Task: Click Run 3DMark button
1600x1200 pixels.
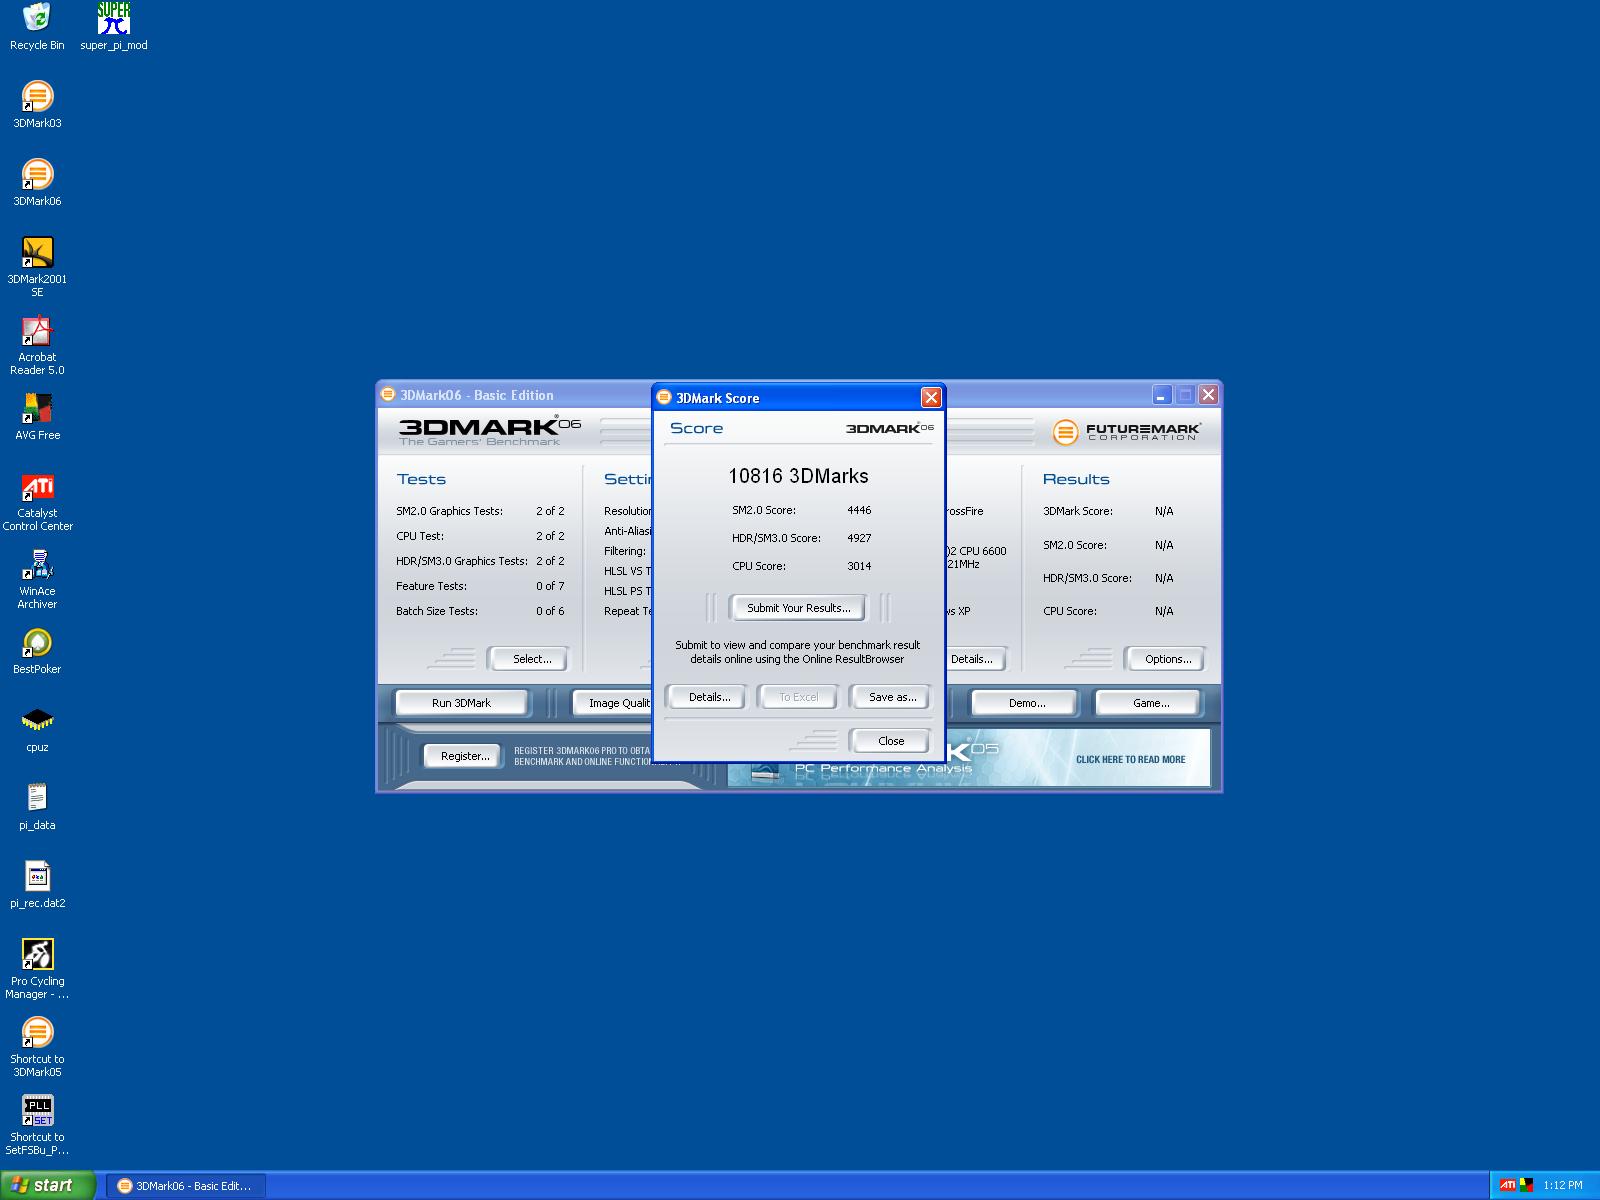Action: click(x=461, y=703)
